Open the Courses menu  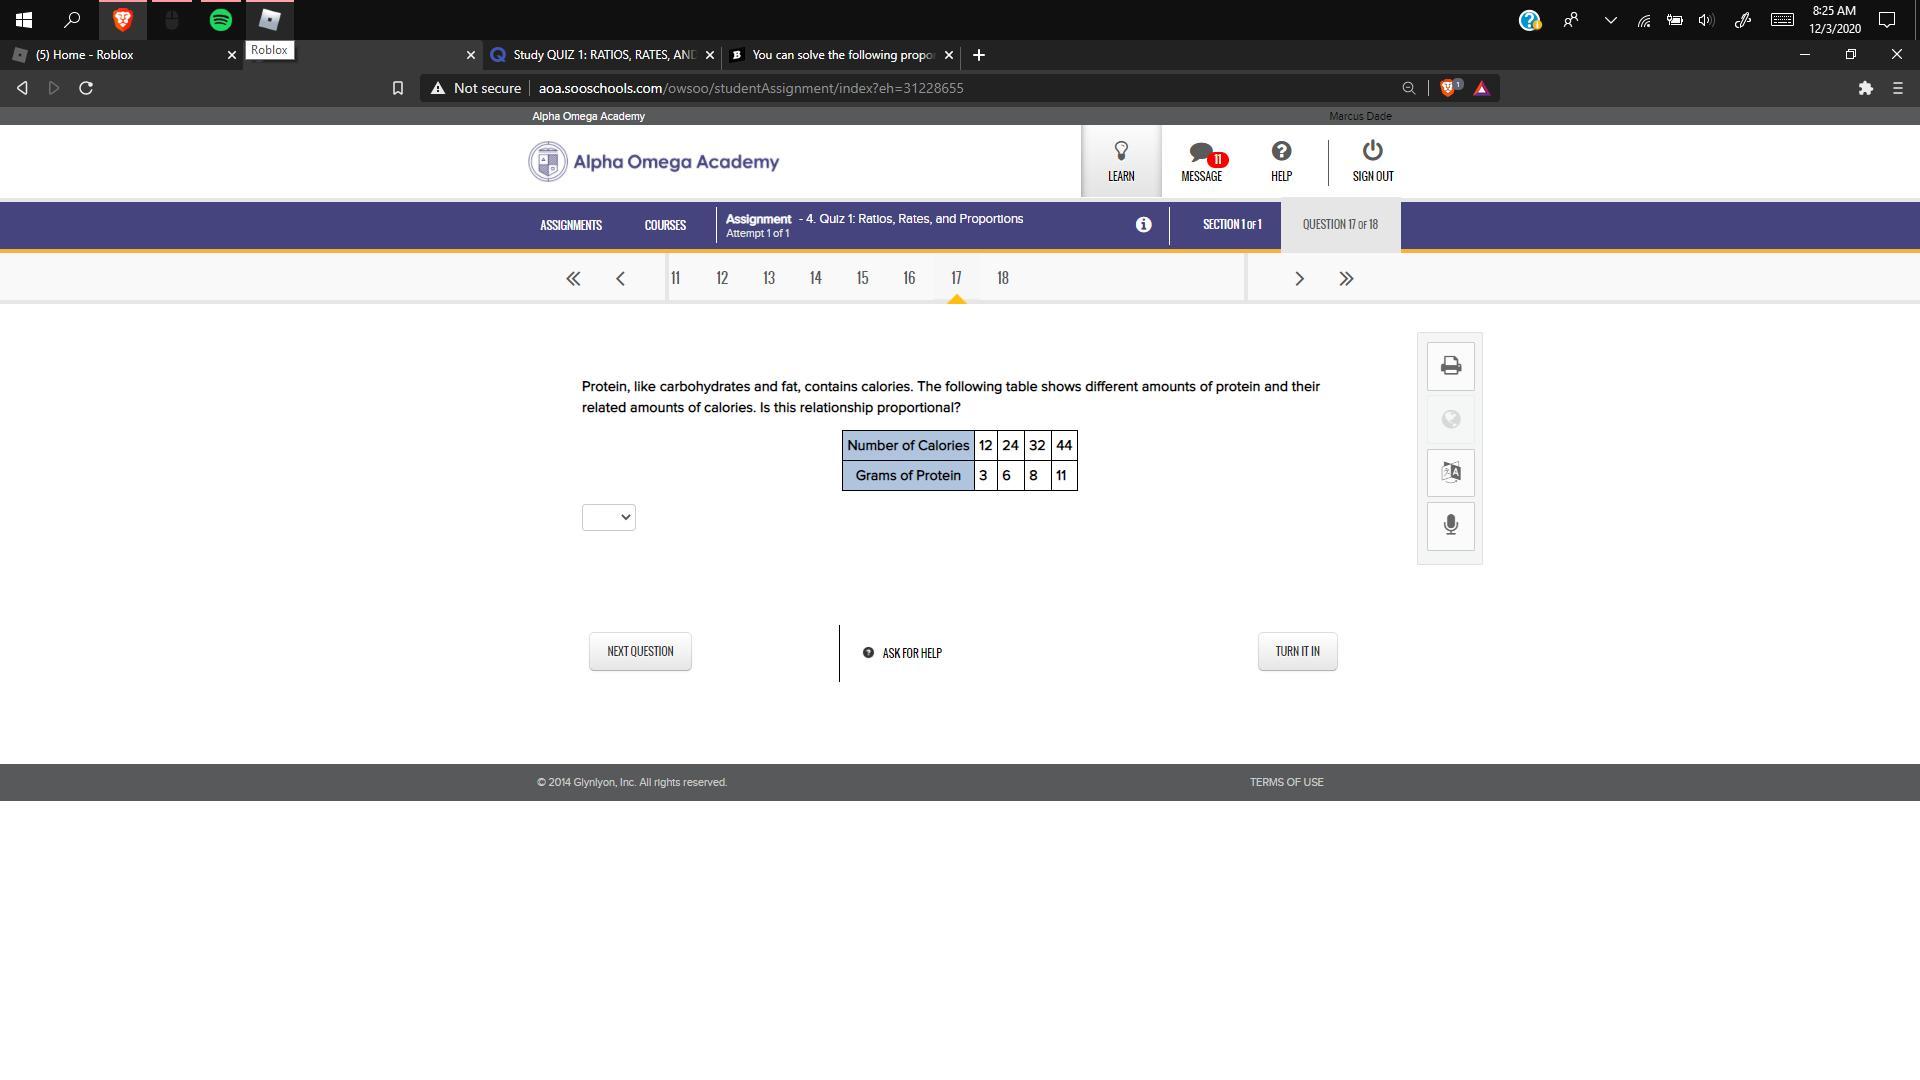[665, 225]
